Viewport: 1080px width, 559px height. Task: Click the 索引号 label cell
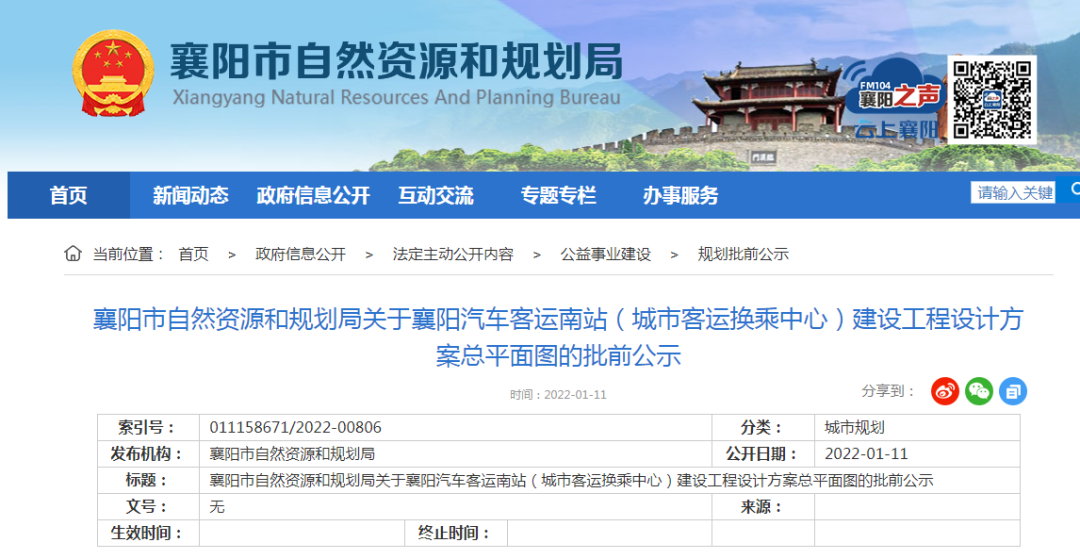click(148, 428)
